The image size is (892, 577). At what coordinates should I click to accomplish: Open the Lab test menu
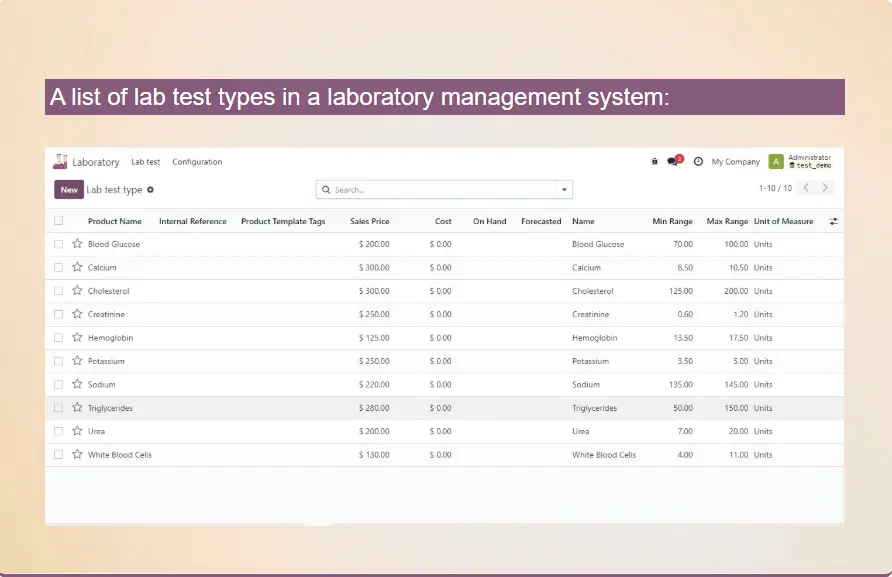pyautogui.click(x=146, y=162)
